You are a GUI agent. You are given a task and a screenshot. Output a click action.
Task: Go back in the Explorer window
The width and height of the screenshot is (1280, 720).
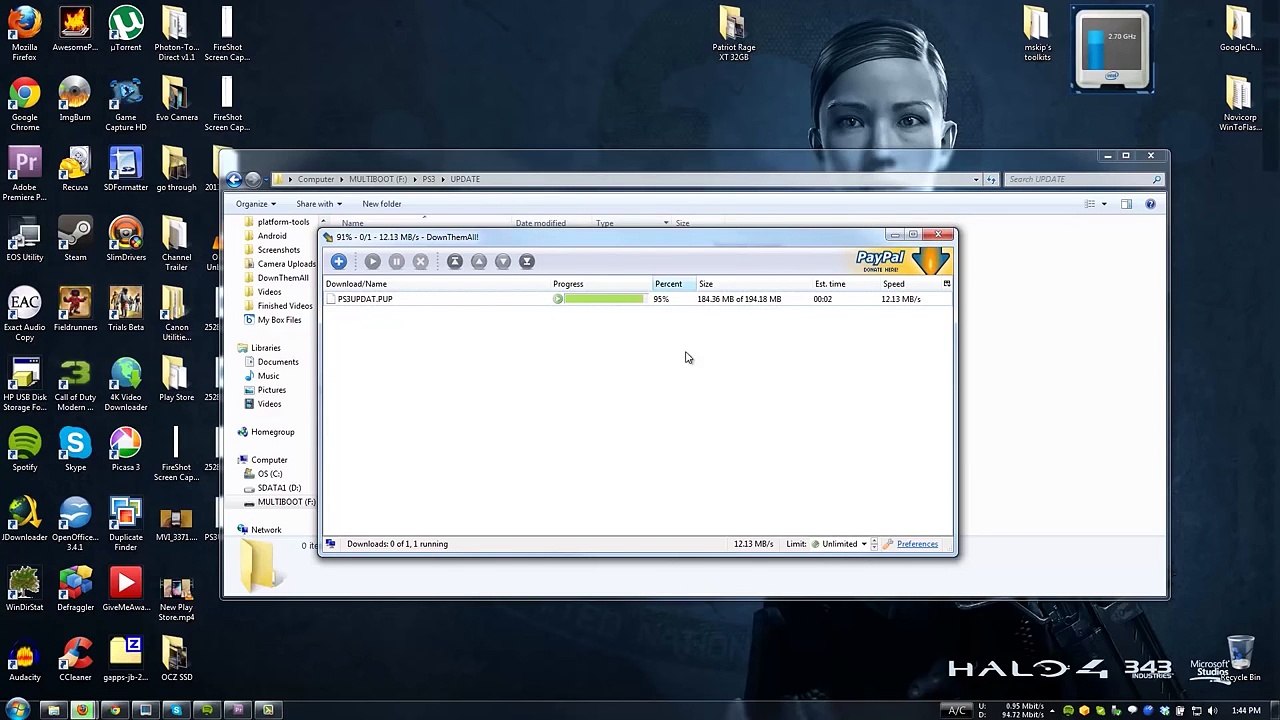[x=234, y=179]
